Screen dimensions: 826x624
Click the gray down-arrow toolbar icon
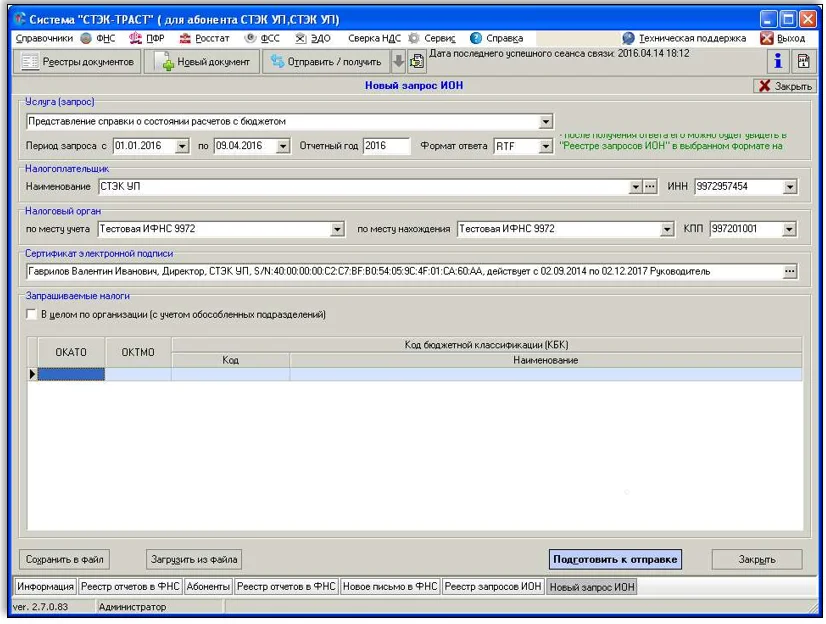point(398,62)
